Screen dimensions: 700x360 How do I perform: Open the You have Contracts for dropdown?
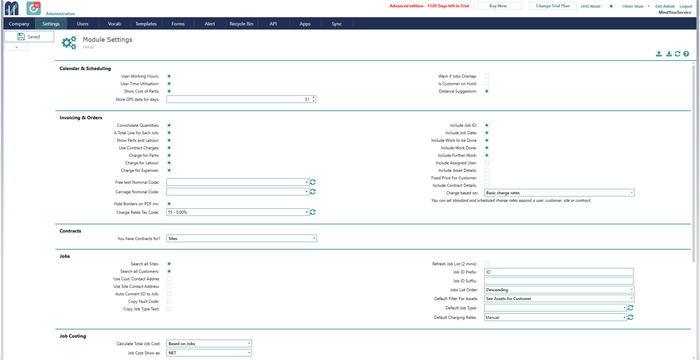coord(242,239)
